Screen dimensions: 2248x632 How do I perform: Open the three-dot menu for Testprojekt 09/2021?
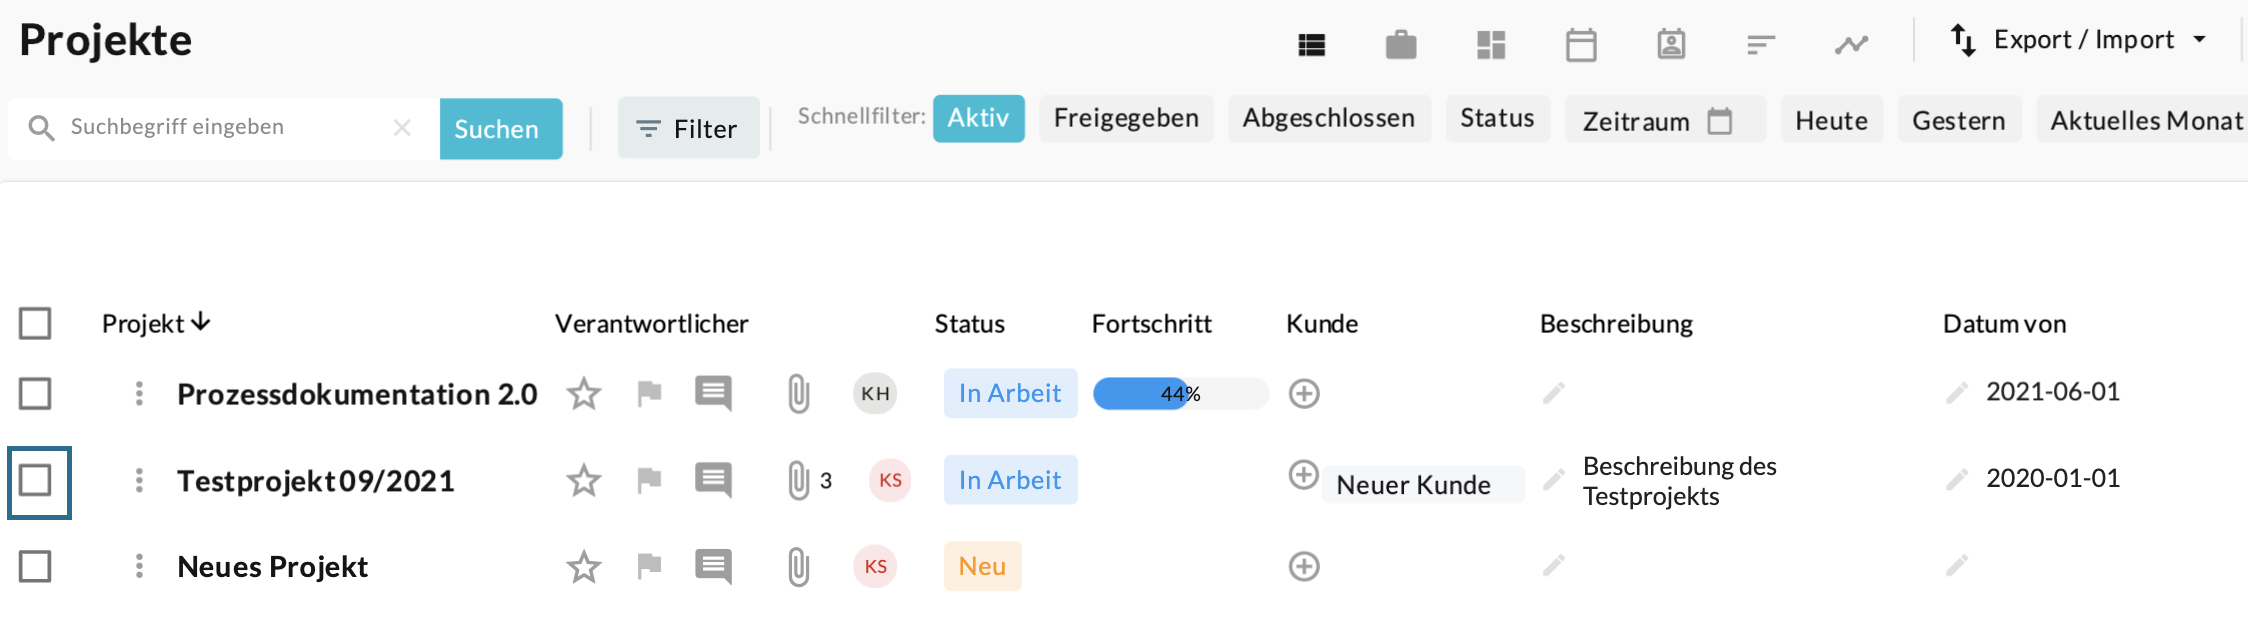pos(139,481)
